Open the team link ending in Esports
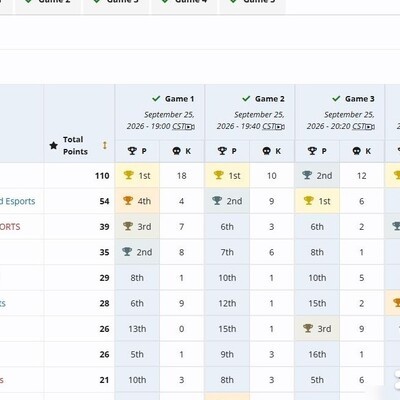This screenshot has width=400, height=400. tap(17, 201)
